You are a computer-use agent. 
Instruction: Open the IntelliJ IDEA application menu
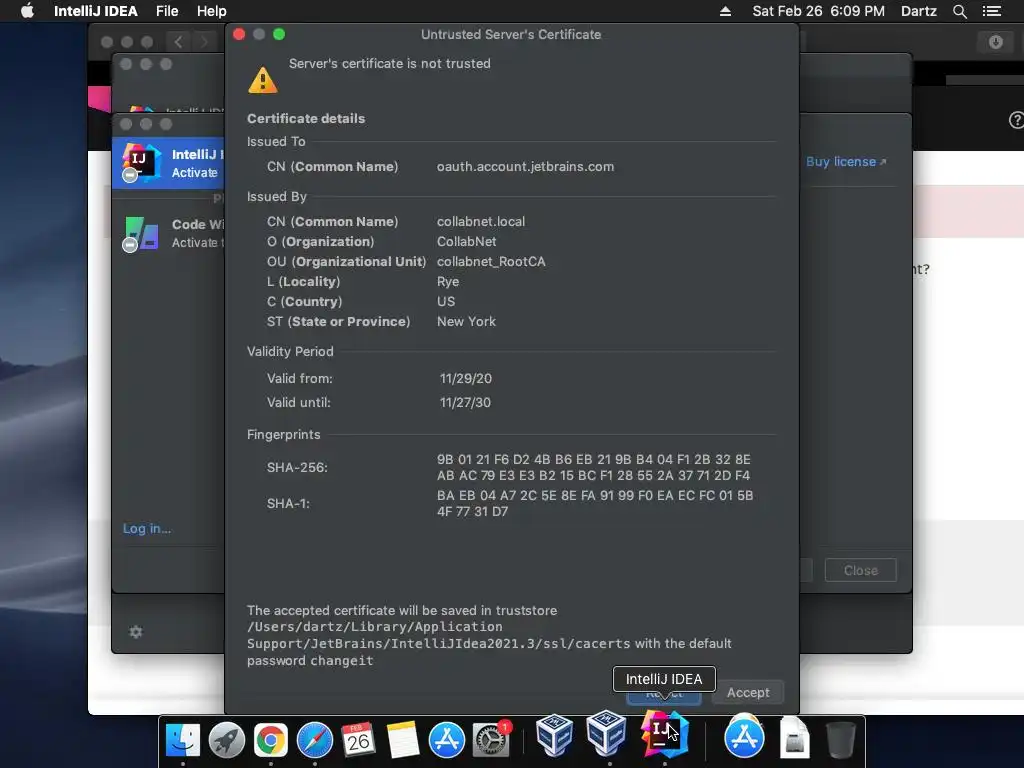[95, 11]
